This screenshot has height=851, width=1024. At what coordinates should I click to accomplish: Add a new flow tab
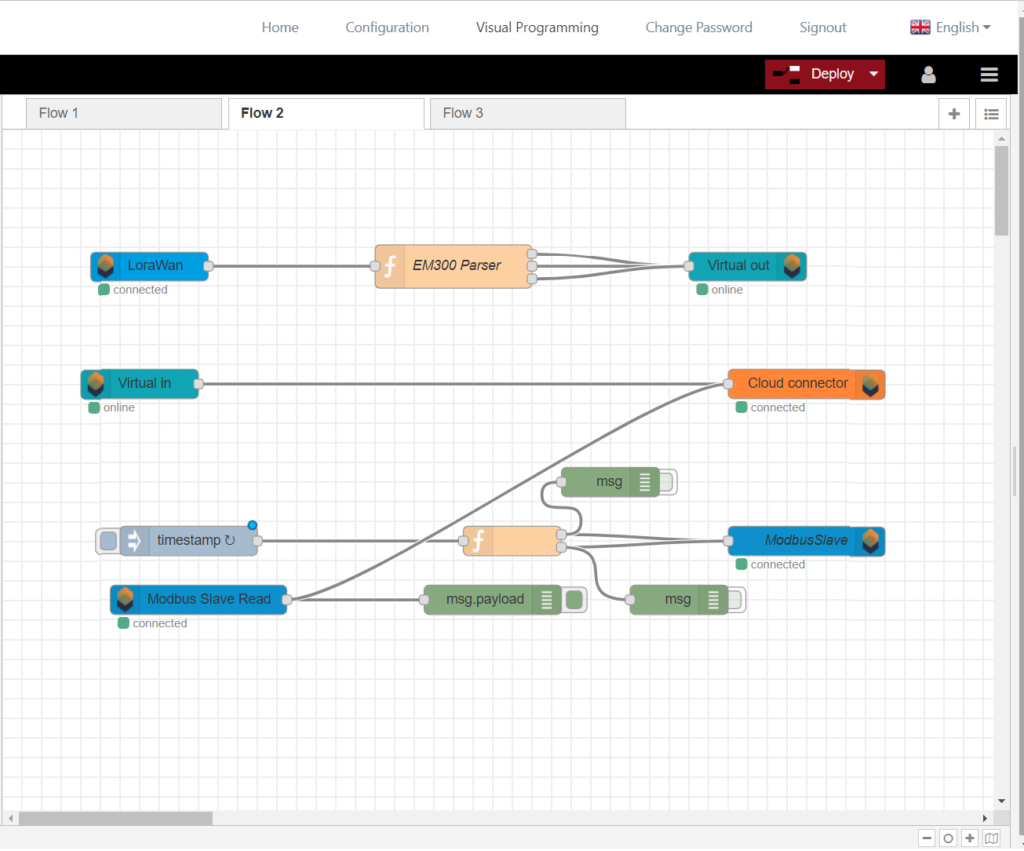tap(953, 114)
